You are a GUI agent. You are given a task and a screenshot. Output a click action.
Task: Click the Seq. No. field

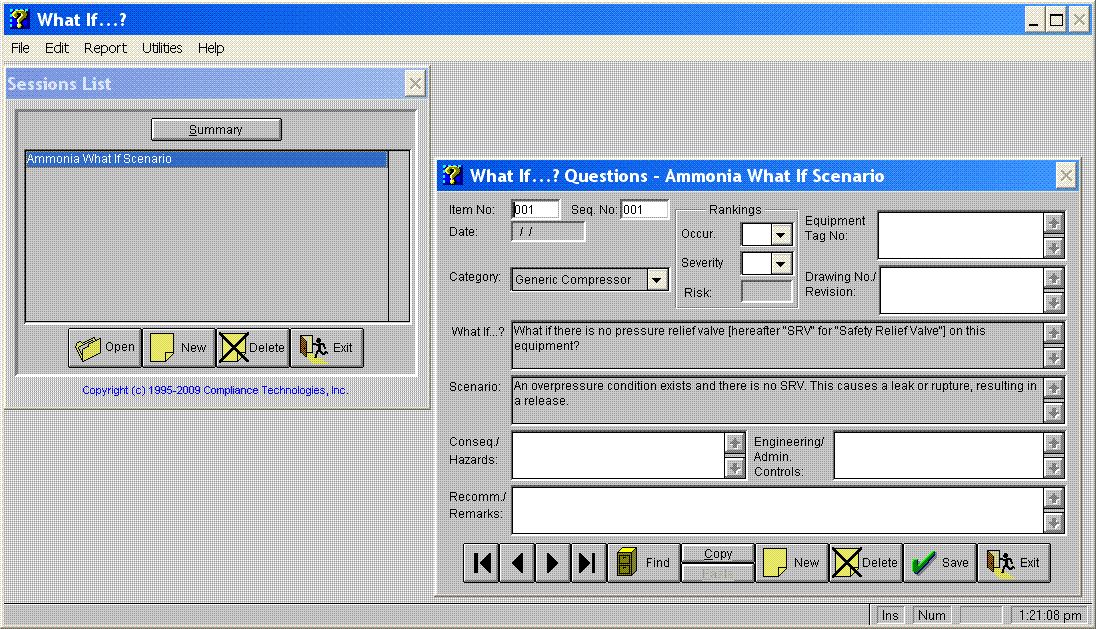(644, 210)
